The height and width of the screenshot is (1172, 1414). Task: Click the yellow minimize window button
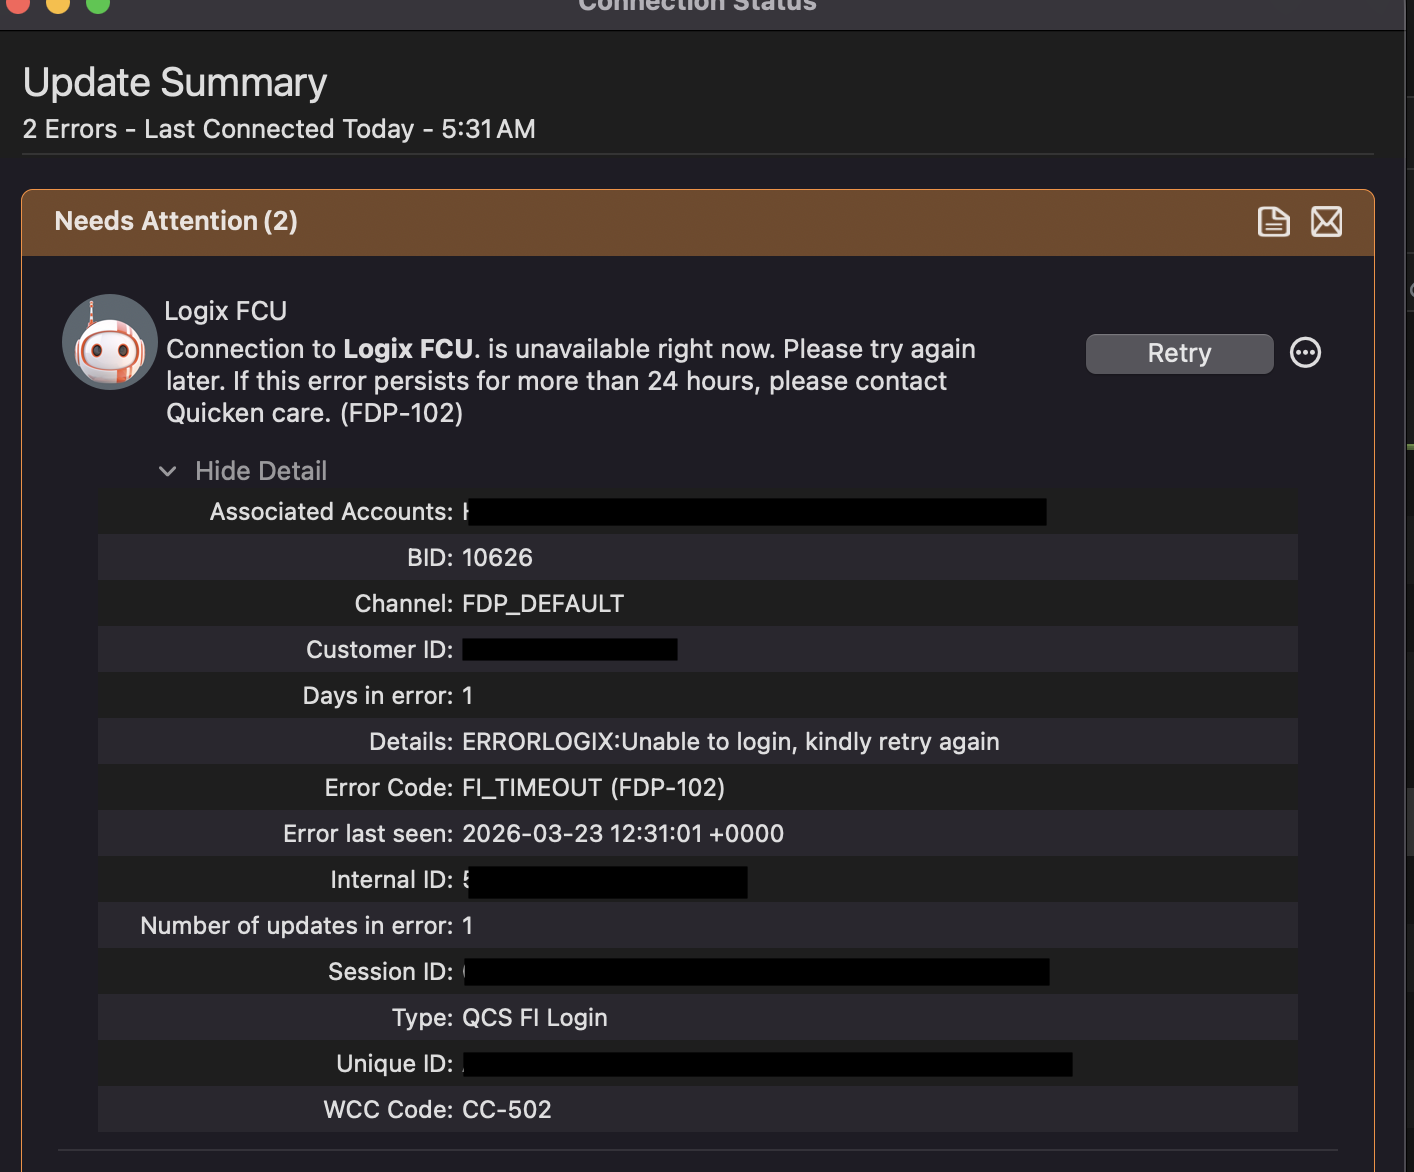58,3
